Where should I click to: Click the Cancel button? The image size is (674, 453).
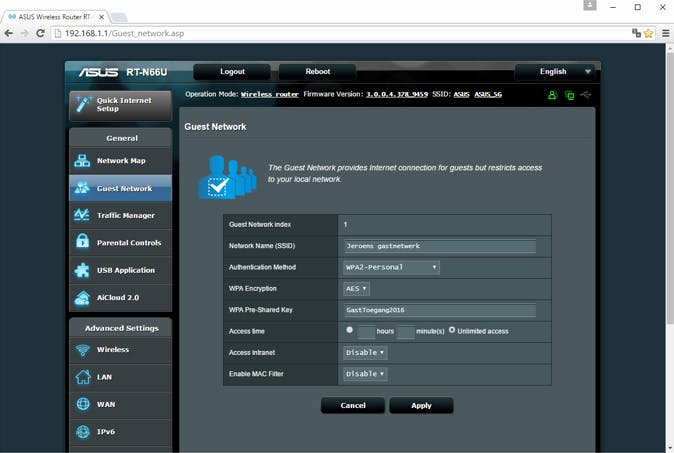(353, 405)
